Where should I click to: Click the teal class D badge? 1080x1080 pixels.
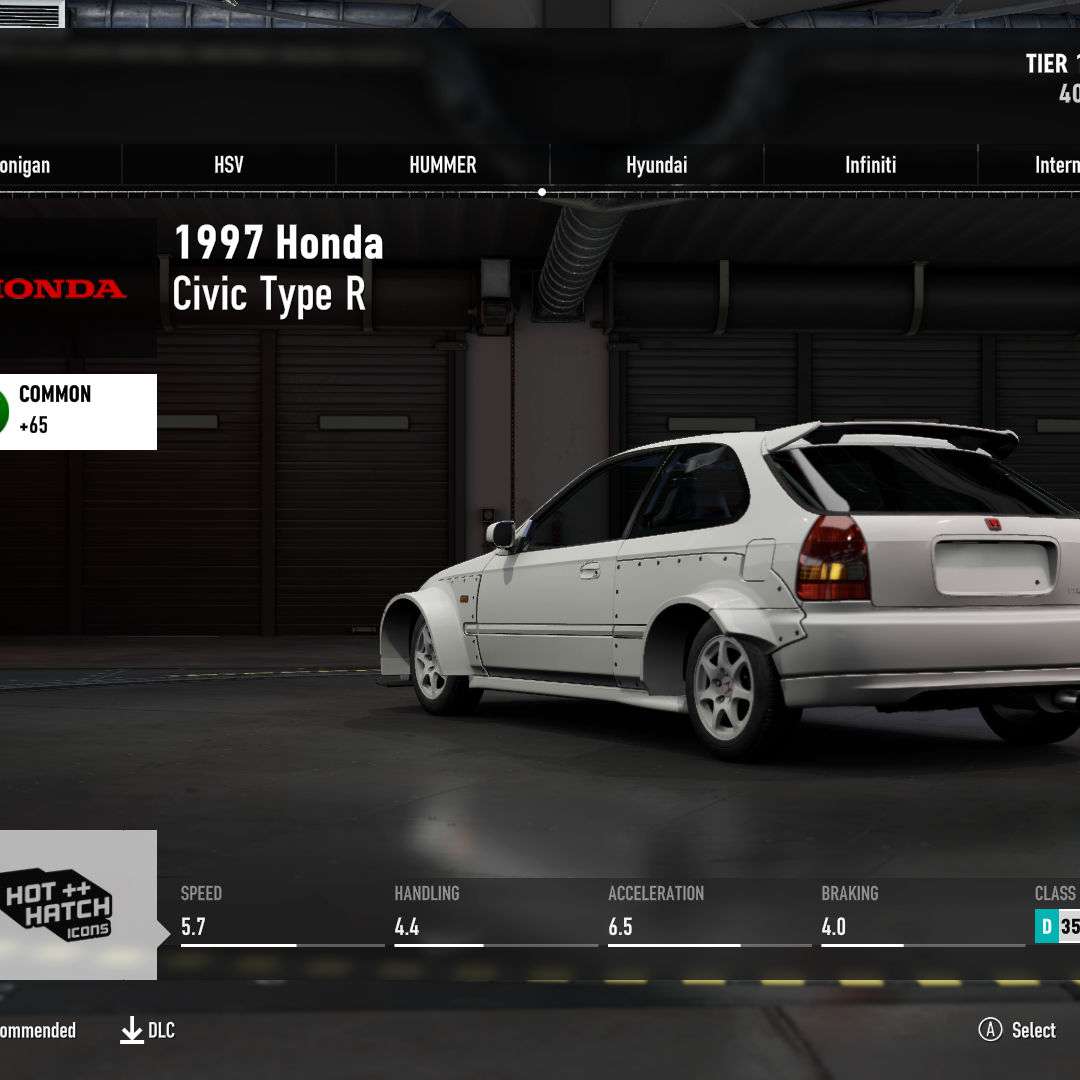(1046, 927)
